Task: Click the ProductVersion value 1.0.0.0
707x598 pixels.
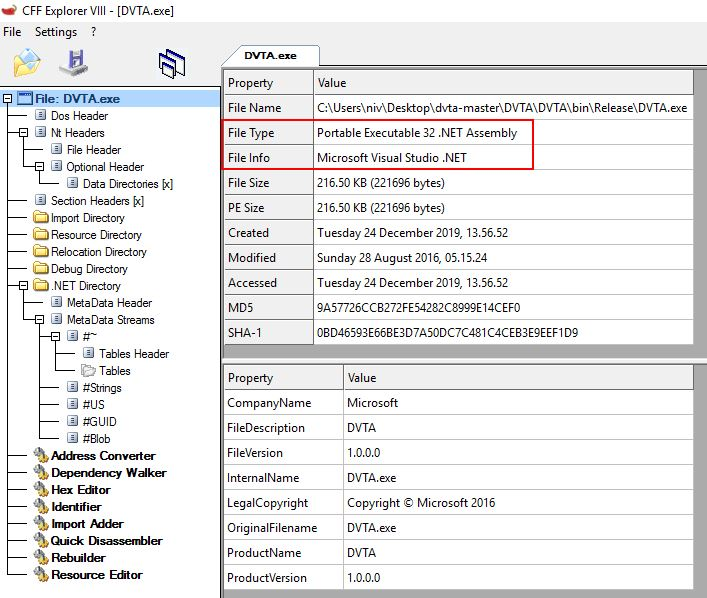Action: click(x=363, y=578)
